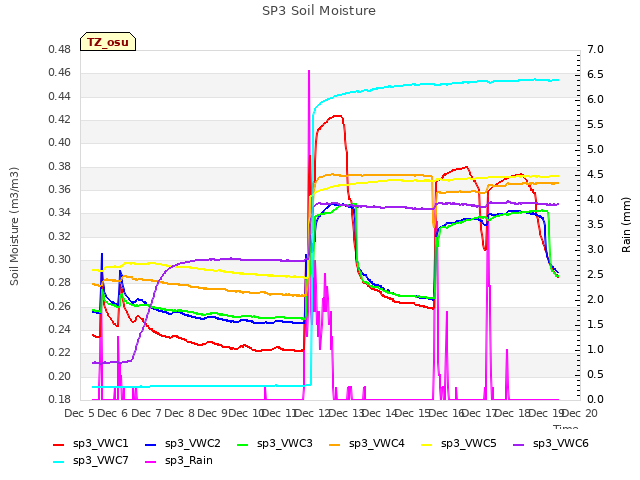Click the 0.0 right axis value
Viewport: 640px width, 480px height.
(x=595, y=399)
